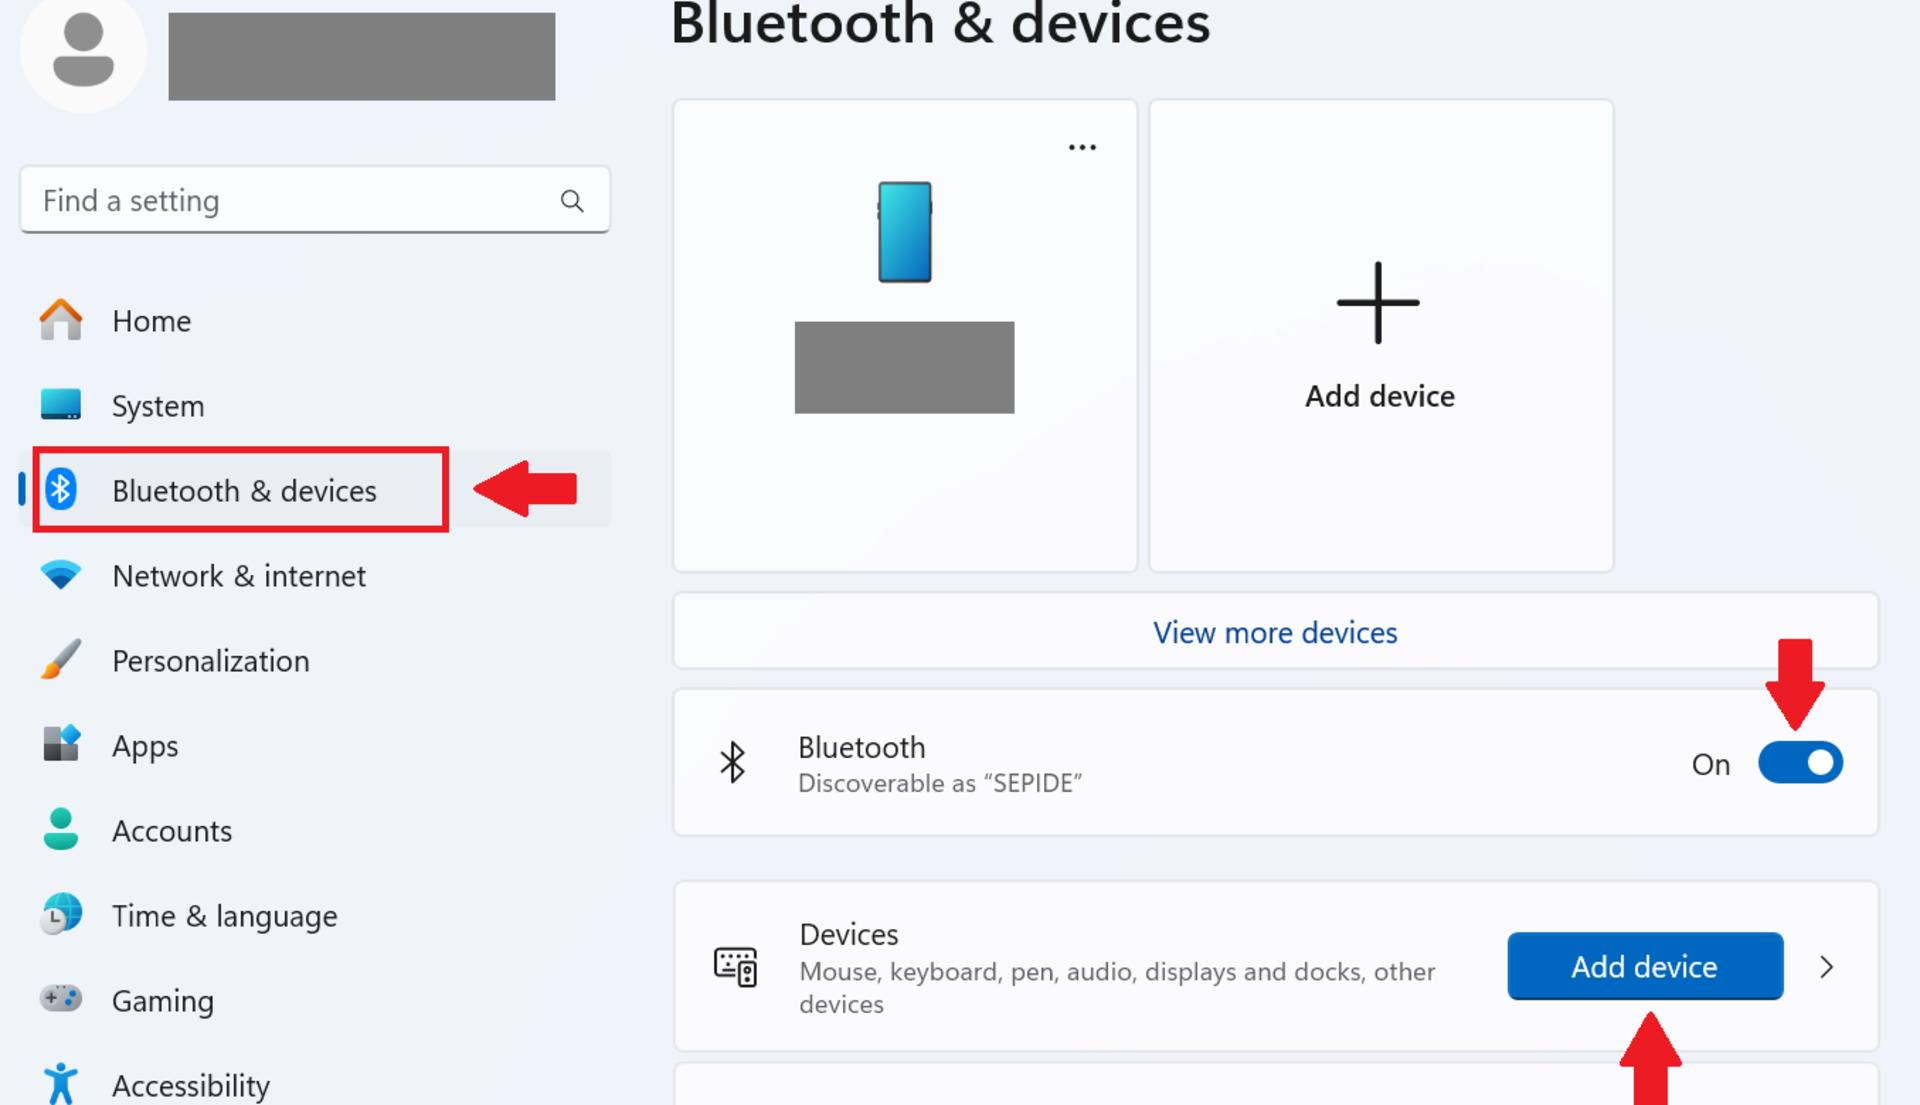Click the Personalization paintbrush icon
This screenshot has height=1105, width=1920.
pyautogui.click(x=61, y=660)
